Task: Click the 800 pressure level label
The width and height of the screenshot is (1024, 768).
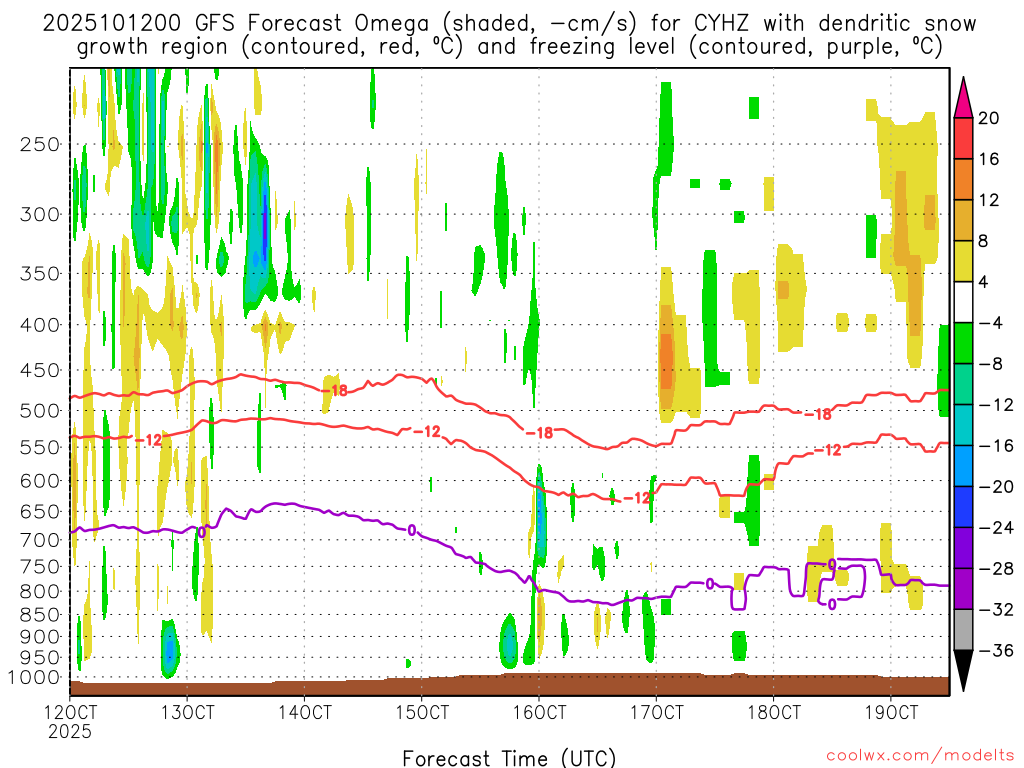Action: point(40,592)
